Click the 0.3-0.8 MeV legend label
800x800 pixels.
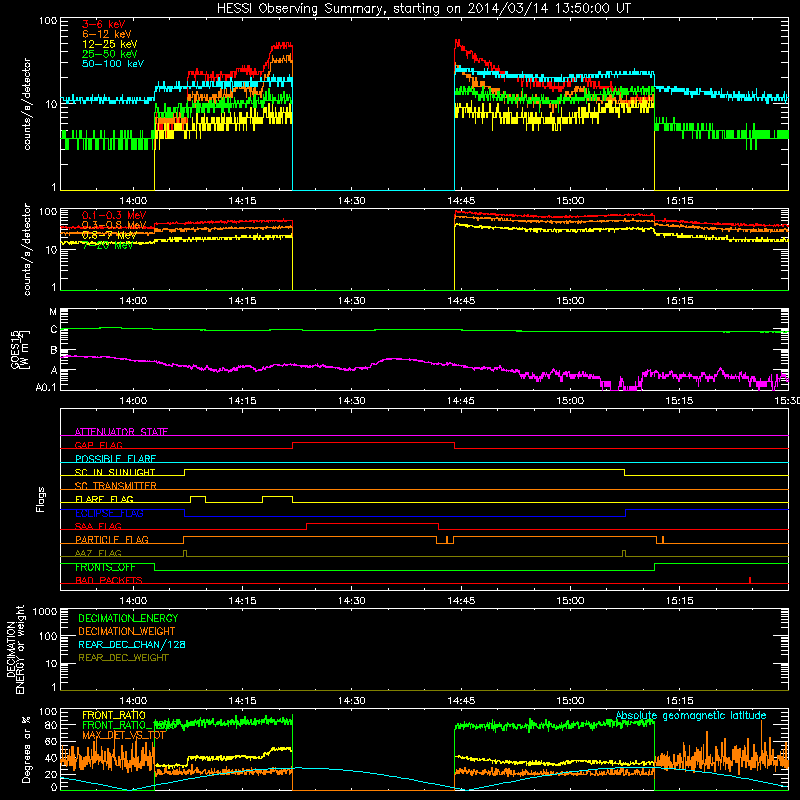click(x=114, y=225)
